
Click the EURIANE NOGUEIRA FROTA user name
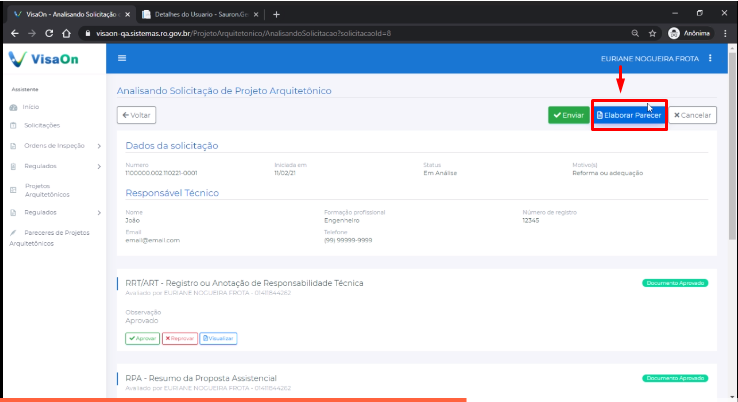650,59
